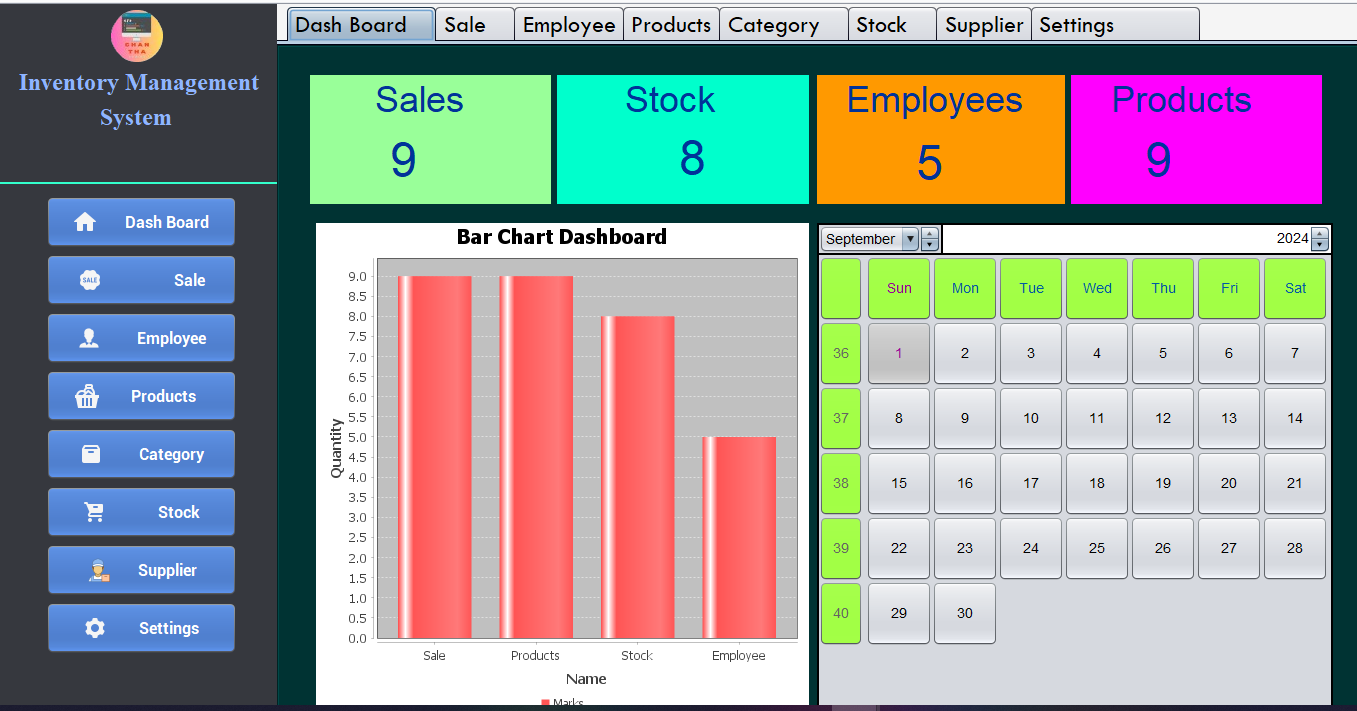
Task: Open the September month dropdown
Action: tap(910, 239)
